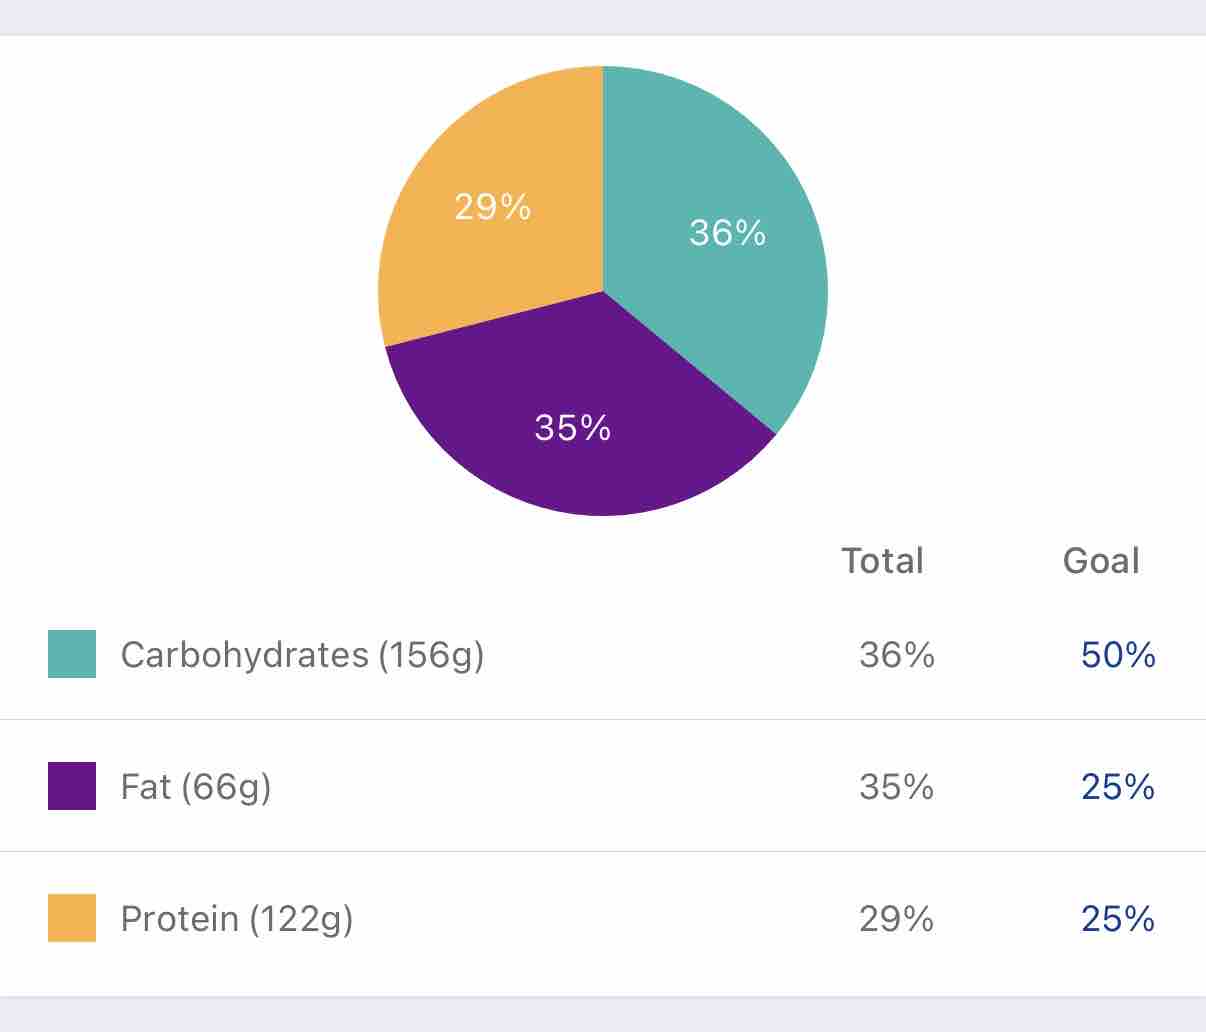
Task: Open the 25% Protein goal value
Action: 1118,919
